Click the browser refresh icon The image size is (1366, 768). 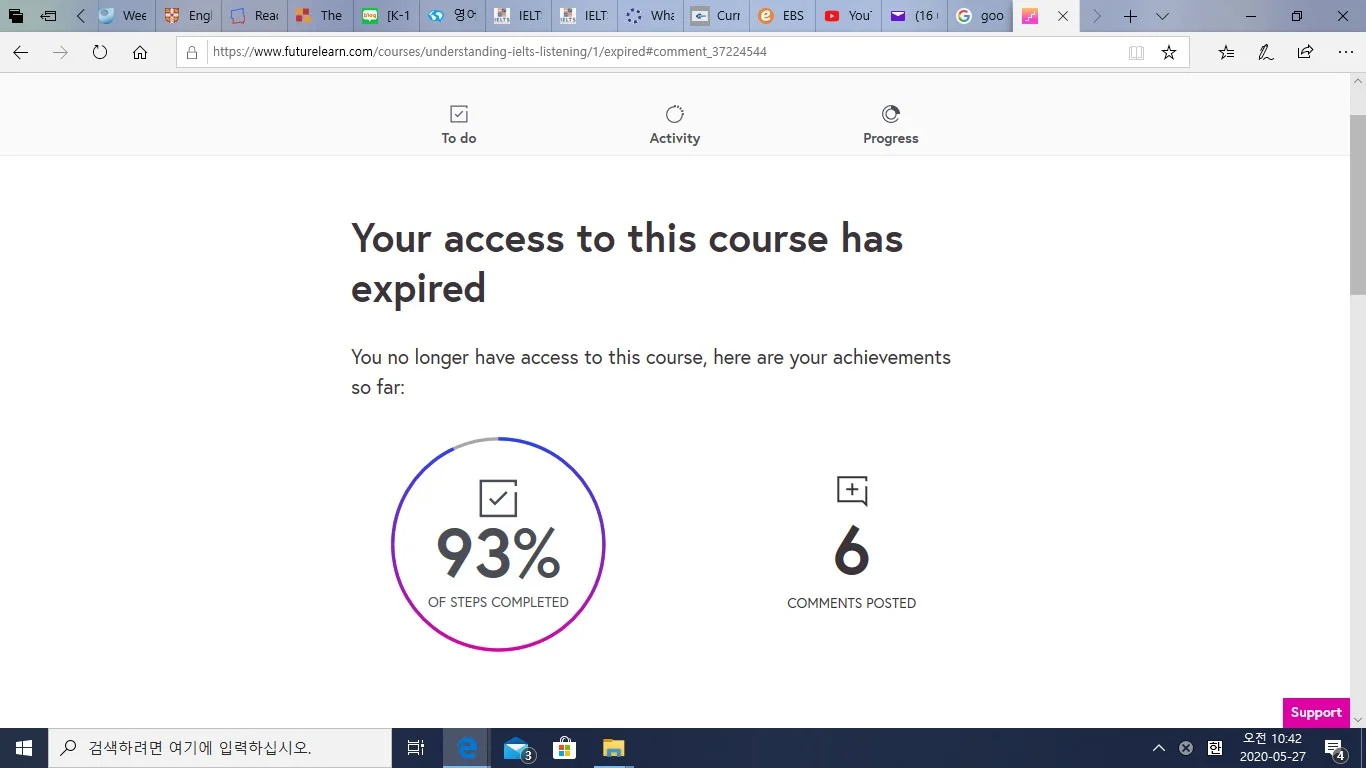tap(100, 52)
